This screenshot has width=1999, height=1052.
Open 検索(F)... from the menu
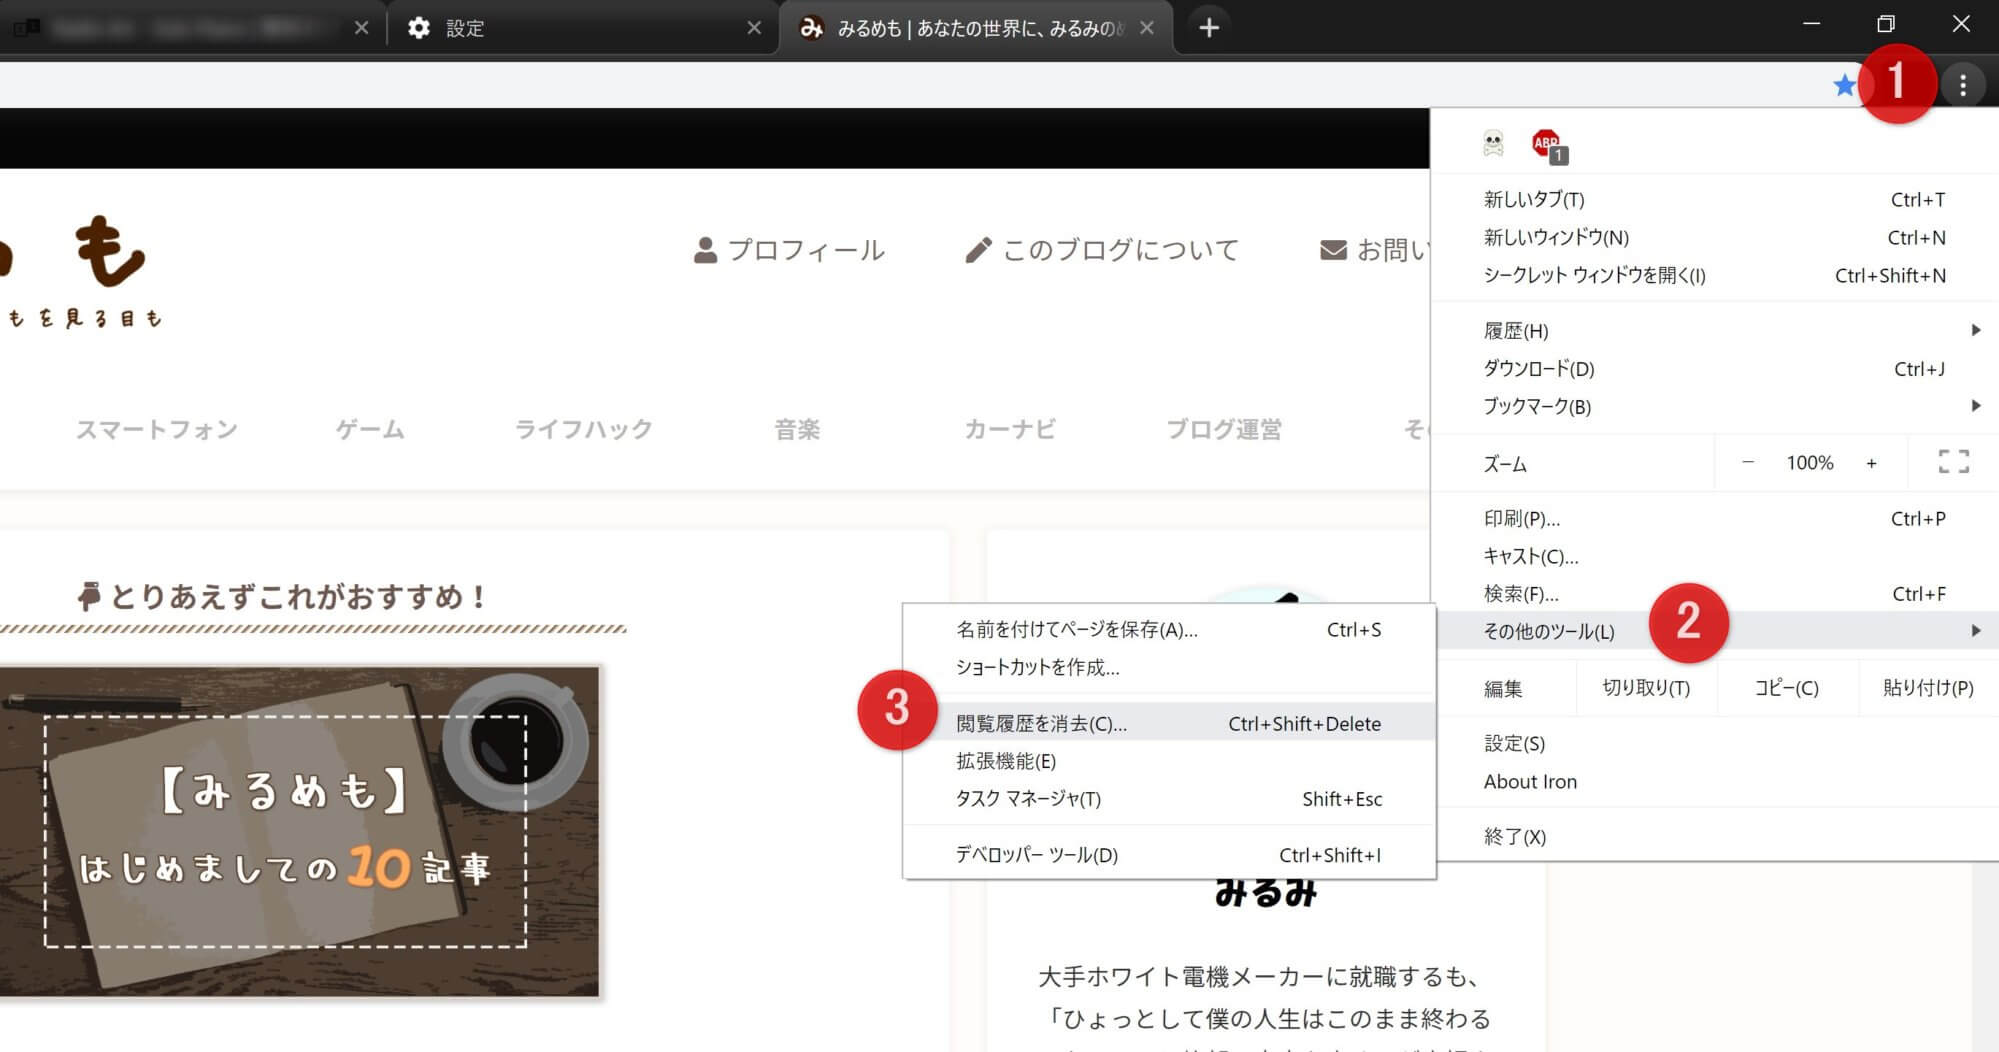click(x=1714, y=594)
